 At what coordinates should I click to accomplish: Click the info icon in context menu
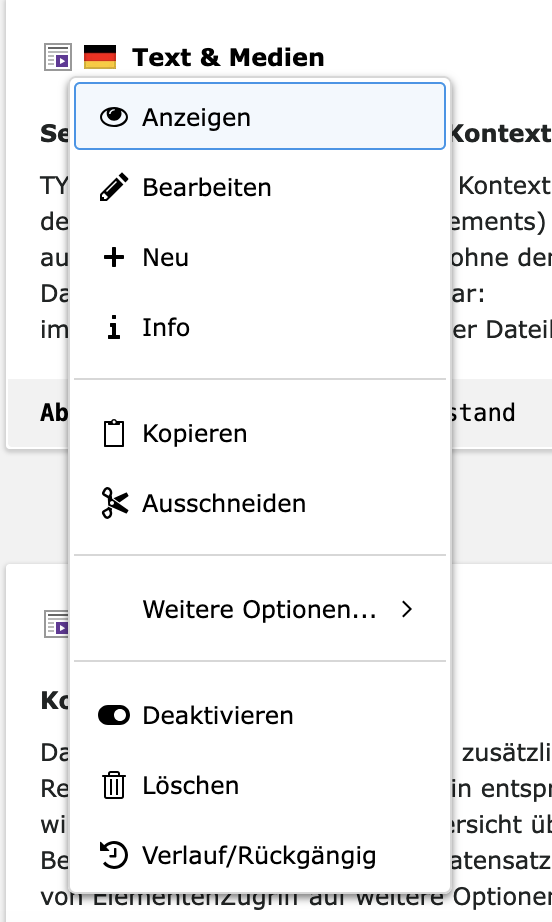pyautogui.click(x=114, y=327)
